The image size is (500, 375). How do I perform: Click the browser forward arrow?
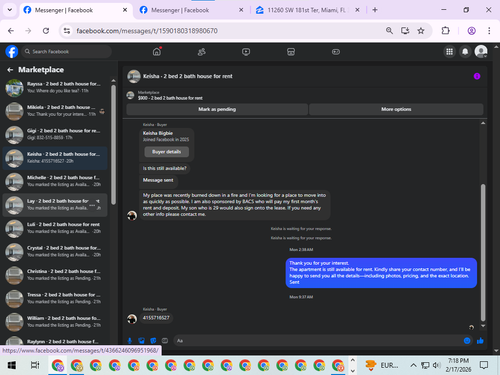[28, 31]
